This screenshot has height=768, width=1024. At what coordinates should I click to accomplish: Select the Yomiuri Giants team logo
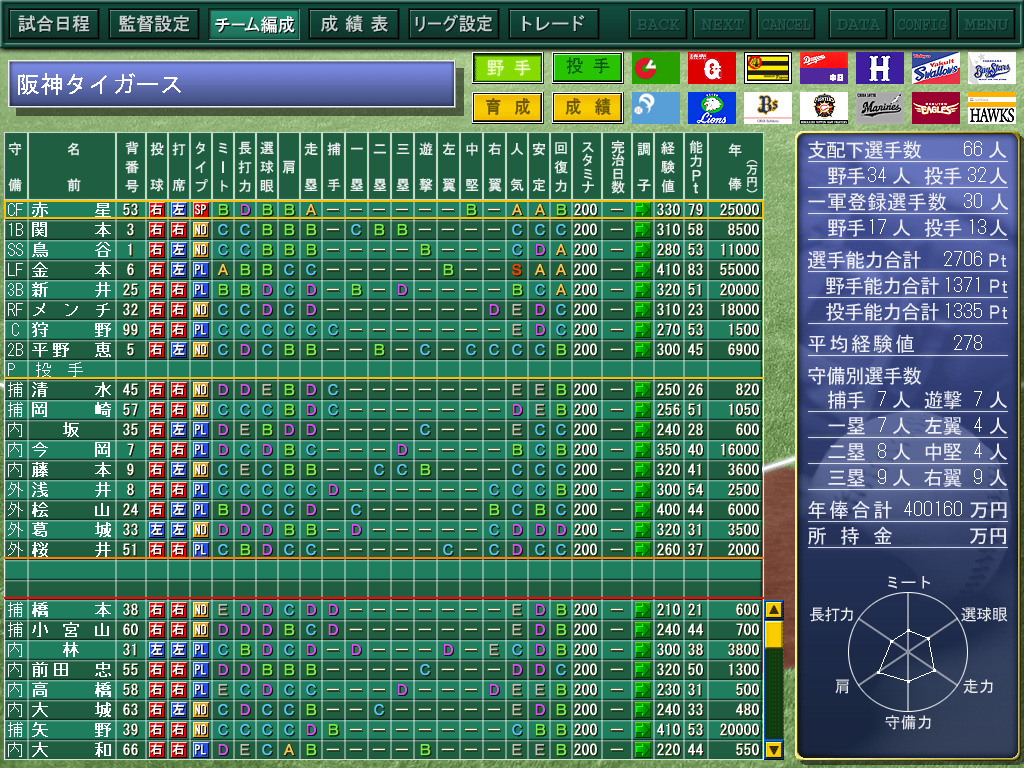tap(711, 68)
